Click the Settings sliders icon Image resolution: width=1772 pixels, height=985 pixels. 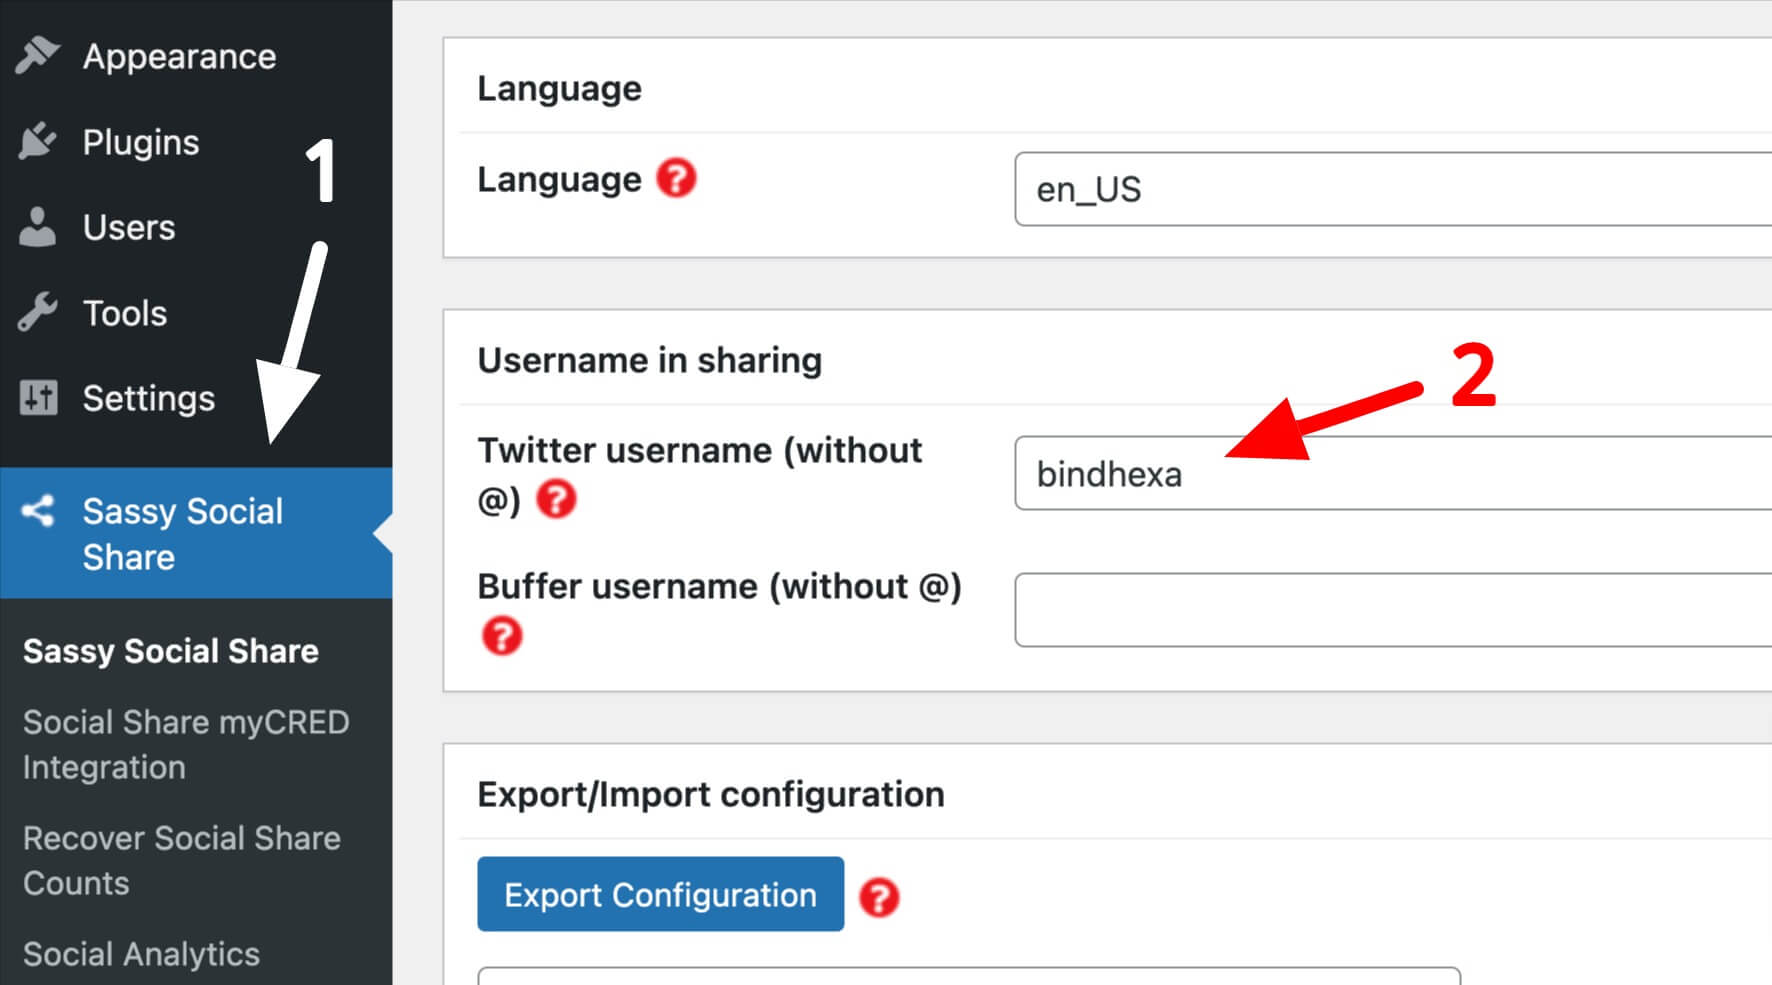point(38,398)
